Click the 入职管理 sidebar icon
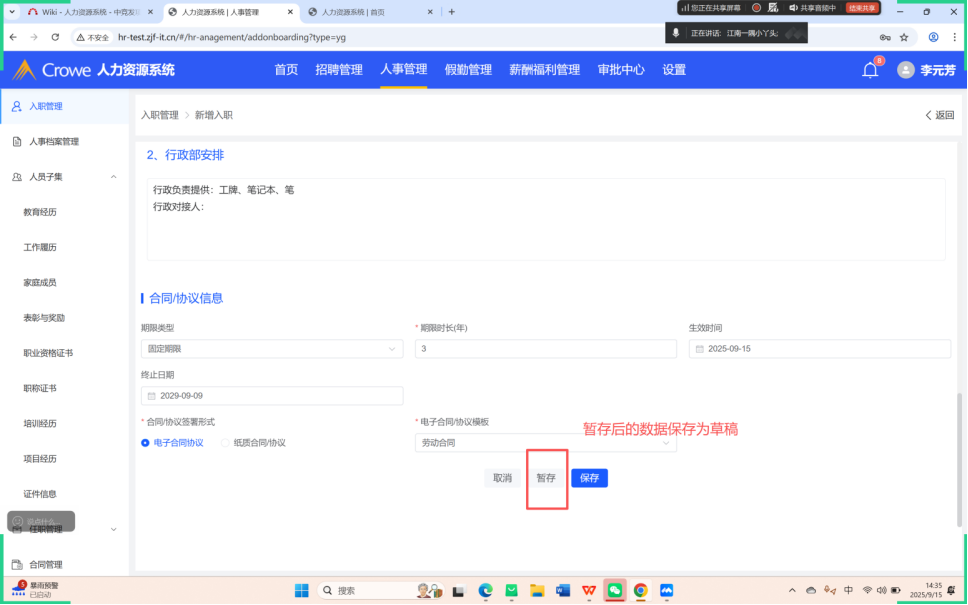Screen dimensions: 968x605 [16, 106]
